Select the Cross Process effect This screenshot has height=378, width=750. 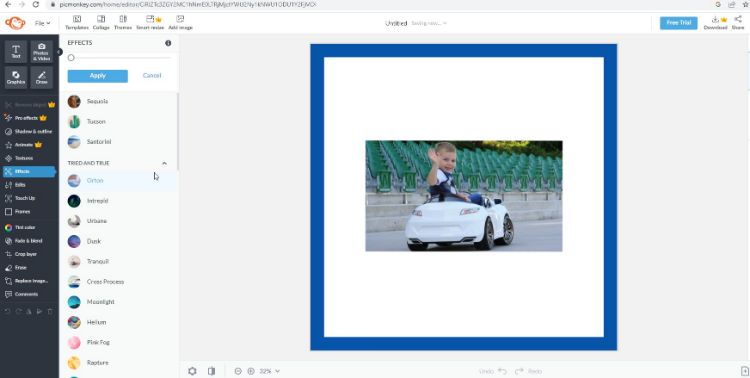coord(119,281)
